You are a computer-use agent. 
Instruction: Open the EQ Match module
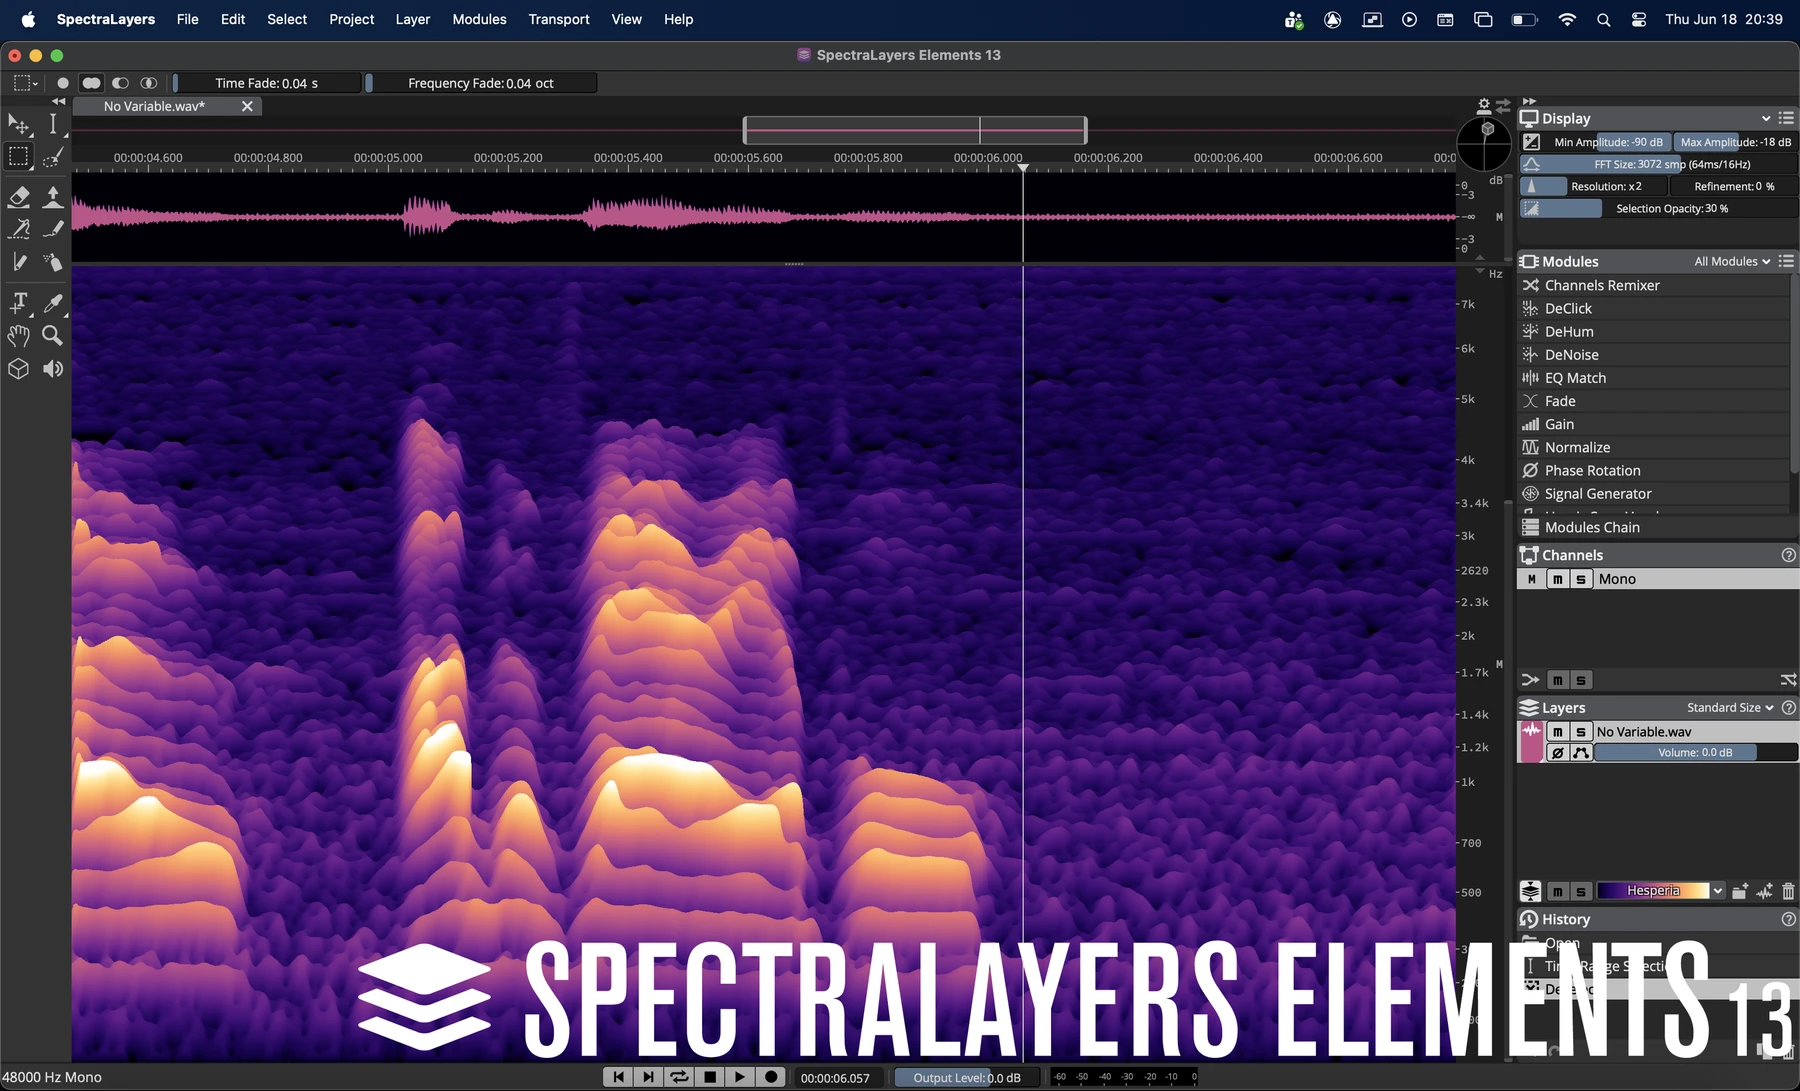(x=1655, y=377)
